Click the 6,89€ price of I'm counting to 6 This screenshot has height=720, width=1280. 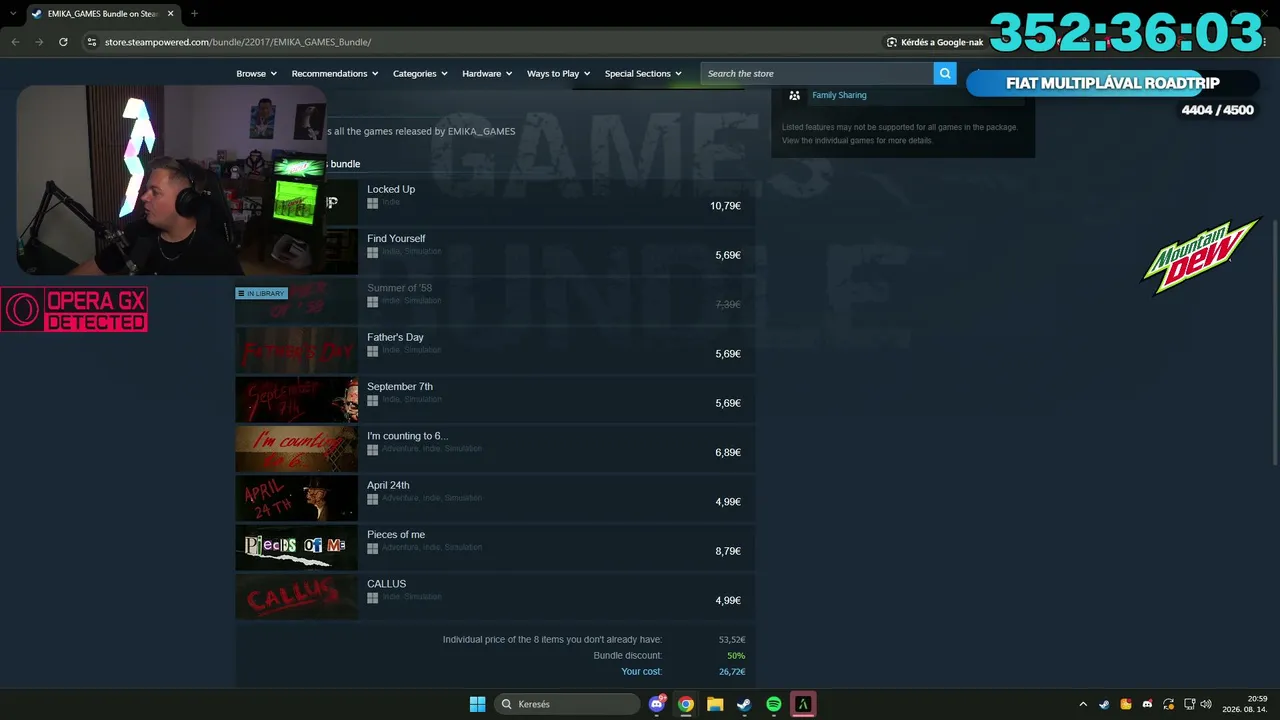pyautogui.click(x=728, y=452)
